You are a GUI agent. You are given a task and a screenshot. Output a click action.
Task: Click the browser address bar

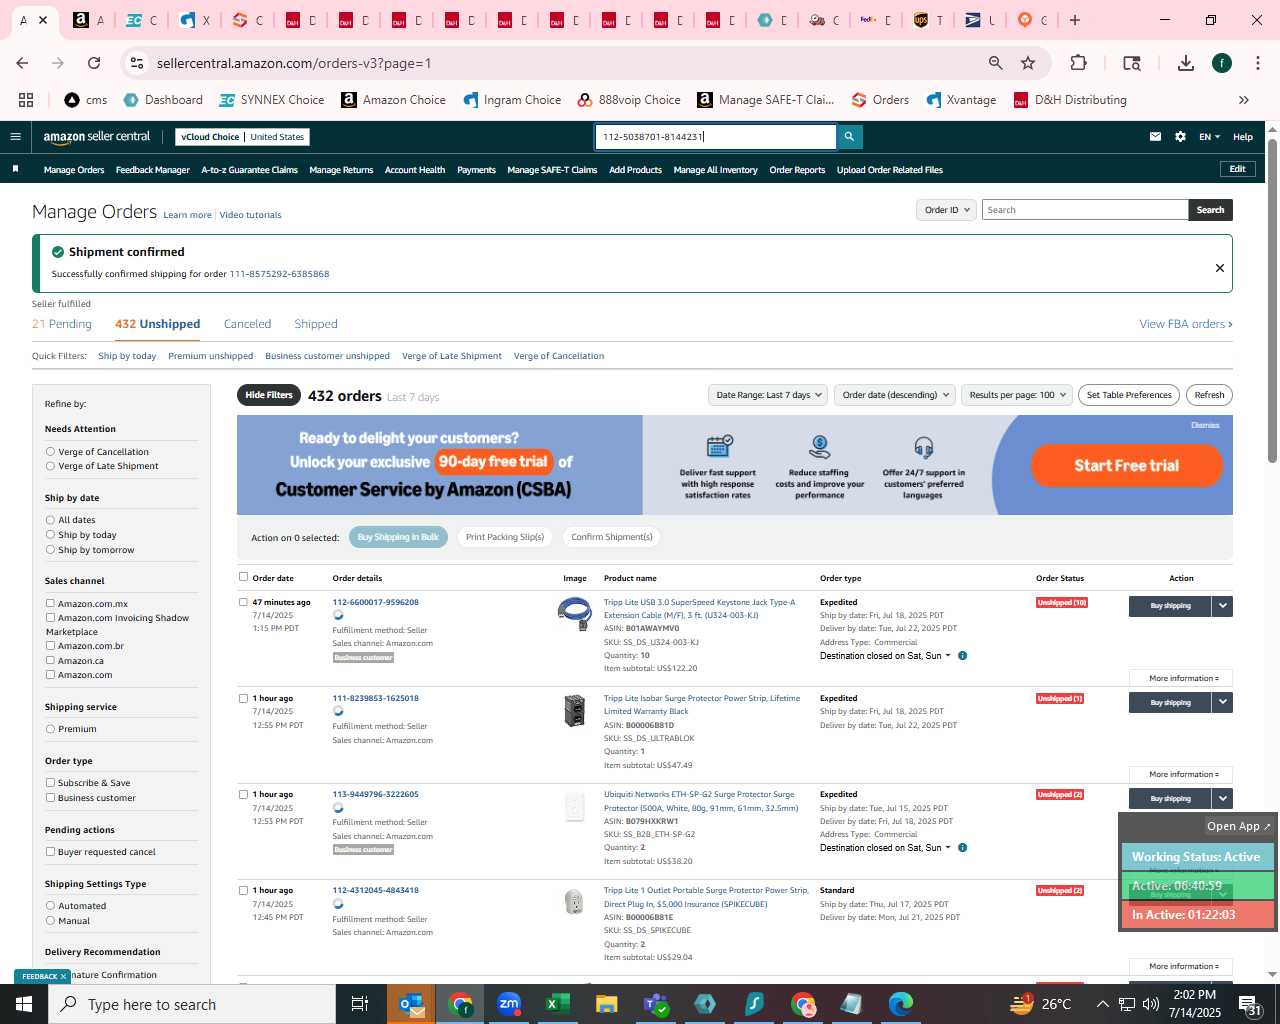pos(560,63)
